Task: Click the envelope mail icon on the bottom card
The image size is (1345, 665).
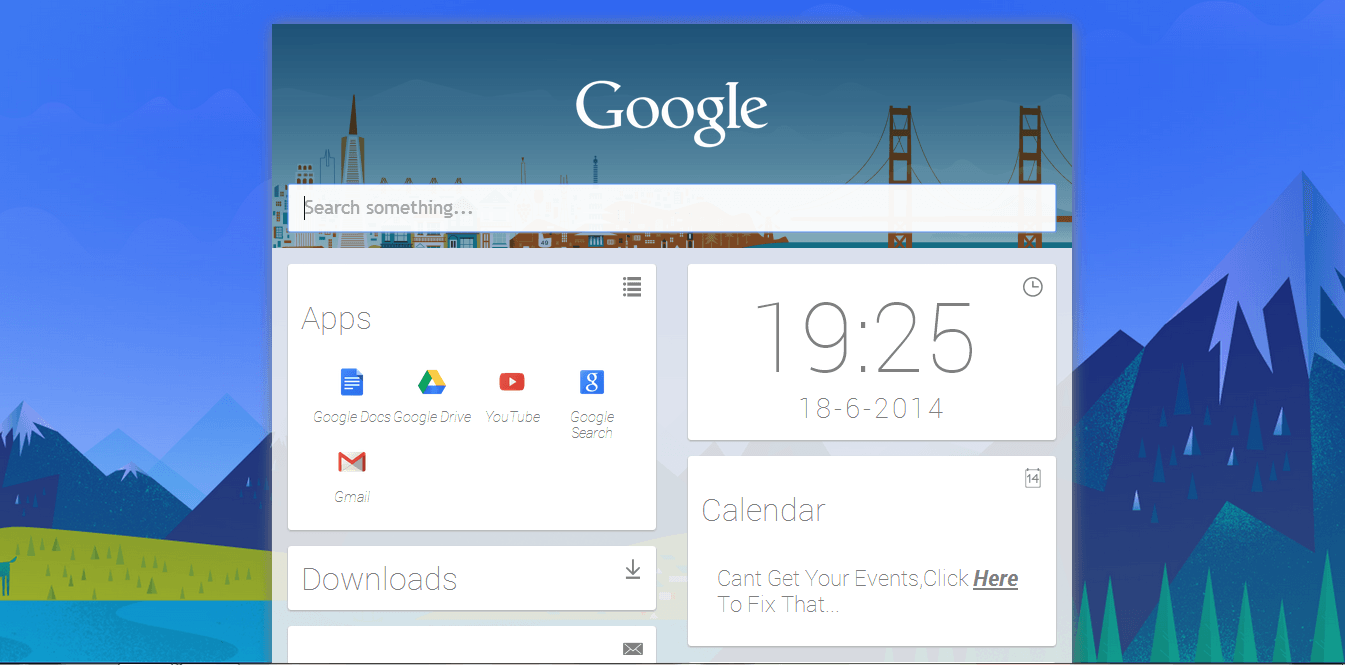Action: (632, 649)
